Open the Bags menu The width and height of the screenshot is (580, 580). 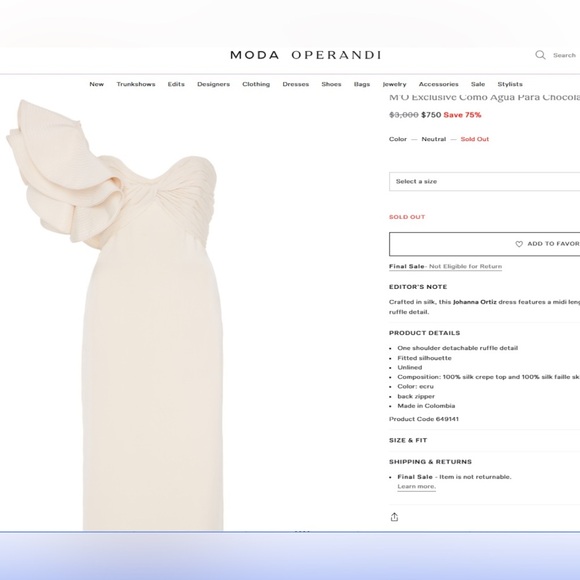pos(362,84)
